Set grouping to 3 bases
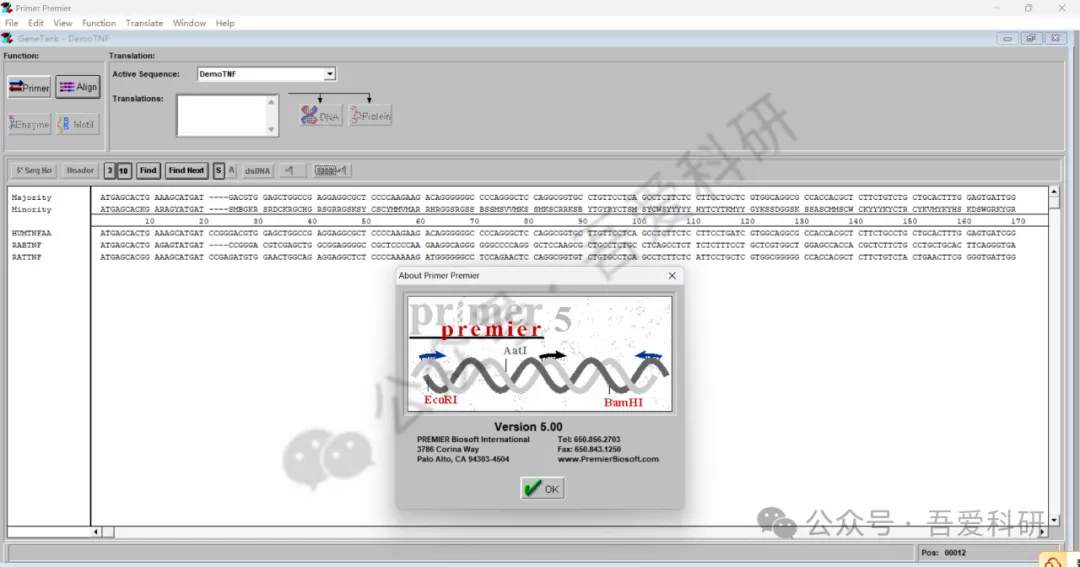 click(110, 170)
